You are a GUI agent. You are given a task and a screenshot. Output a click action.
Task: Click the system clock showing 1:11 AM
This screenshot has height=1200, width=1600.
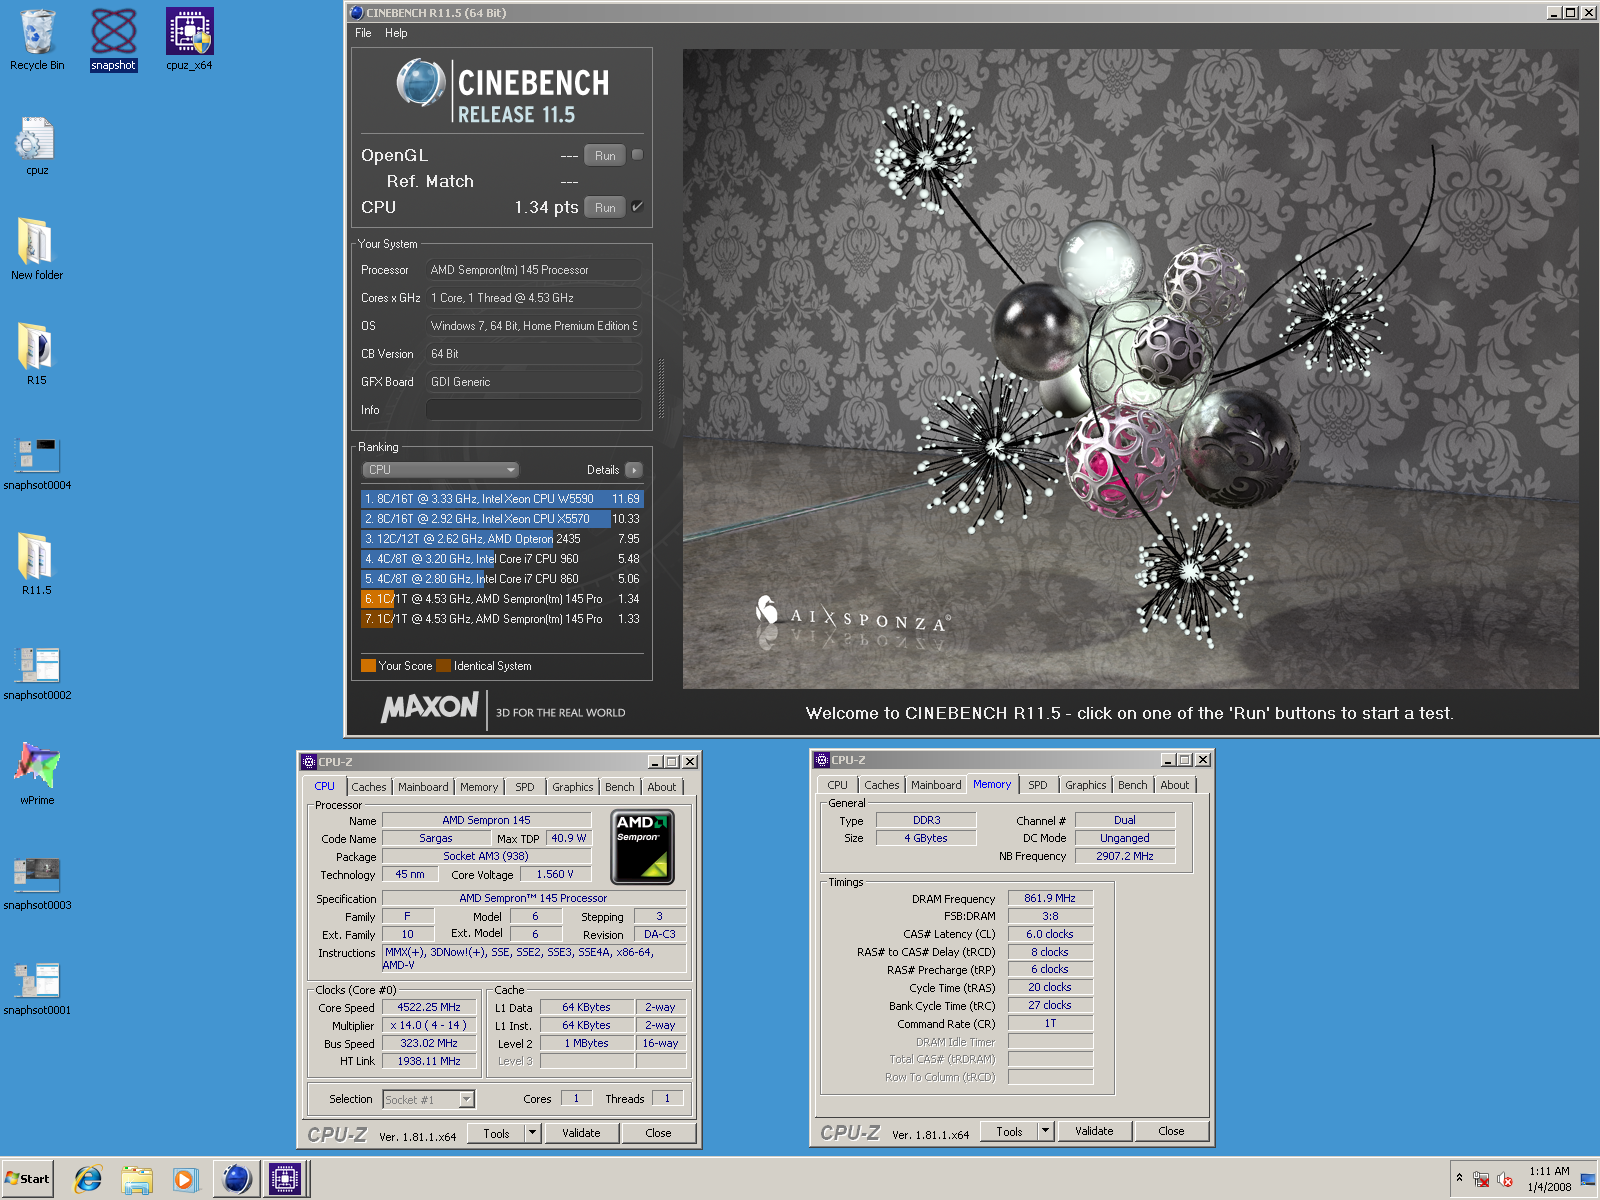click(1549, 1171)
